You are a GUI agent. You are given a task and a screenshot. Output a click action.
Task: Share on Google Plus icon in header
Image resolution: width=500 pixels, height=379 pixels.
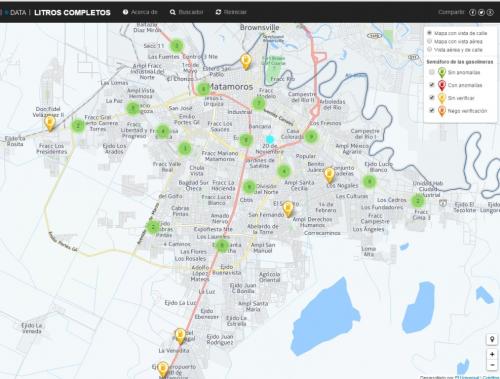coord(490,12)
